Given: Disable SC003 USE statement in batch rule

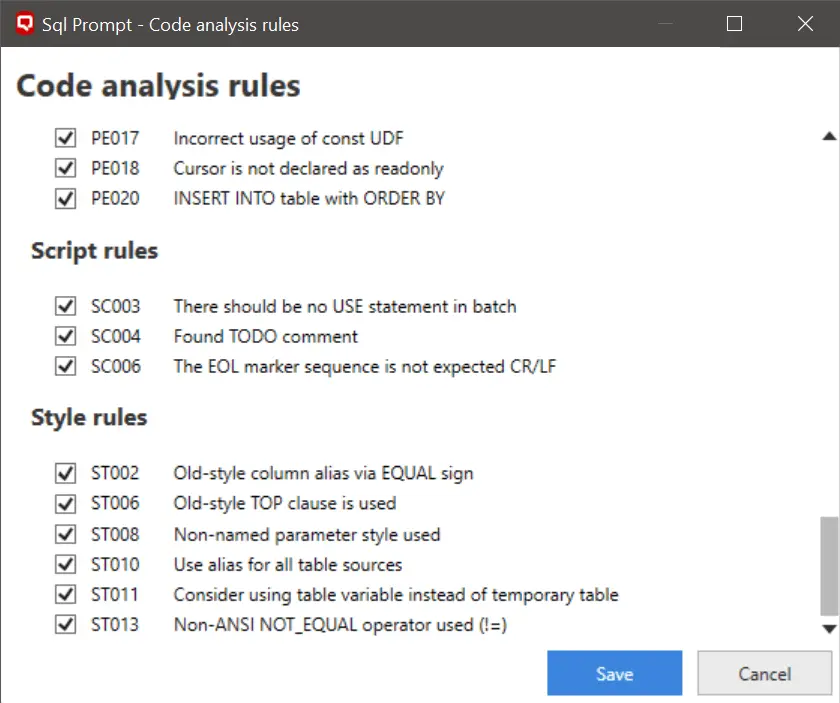Looking at the screenshot, I should point(65,306).
